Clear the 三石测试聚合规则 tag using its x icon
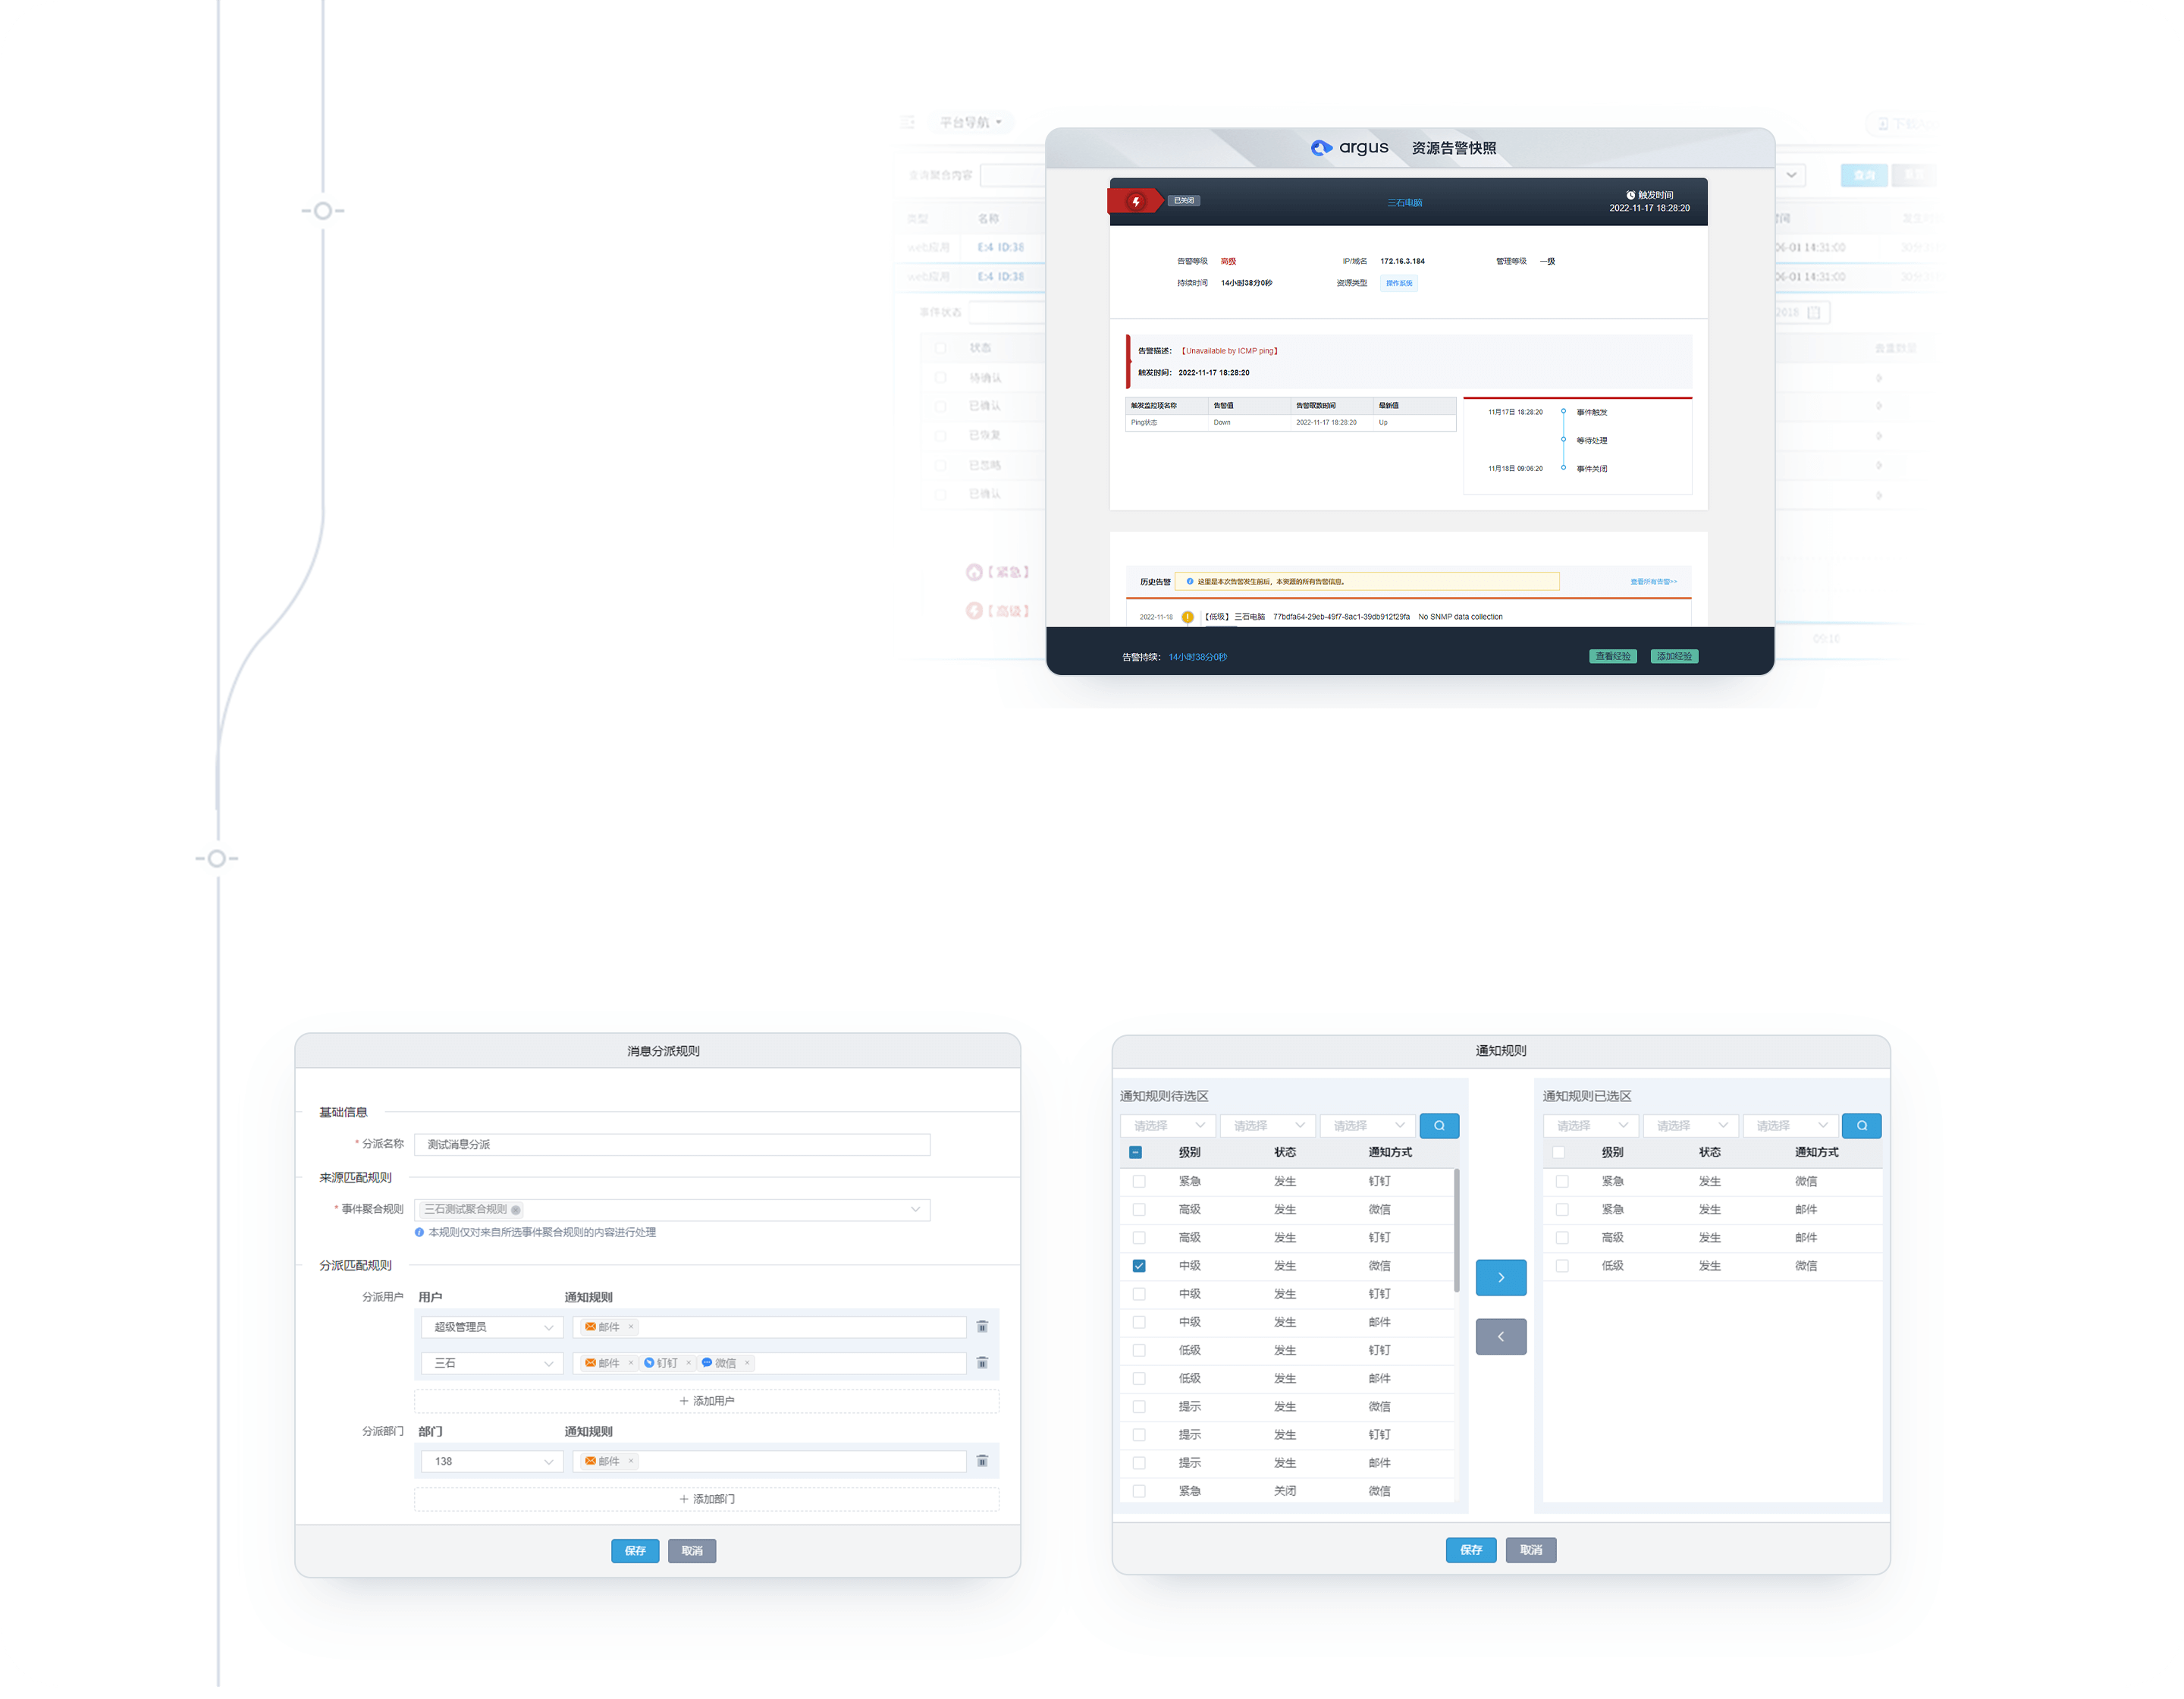This screenshot has width=2184, height=1699. coord(516,1210)
